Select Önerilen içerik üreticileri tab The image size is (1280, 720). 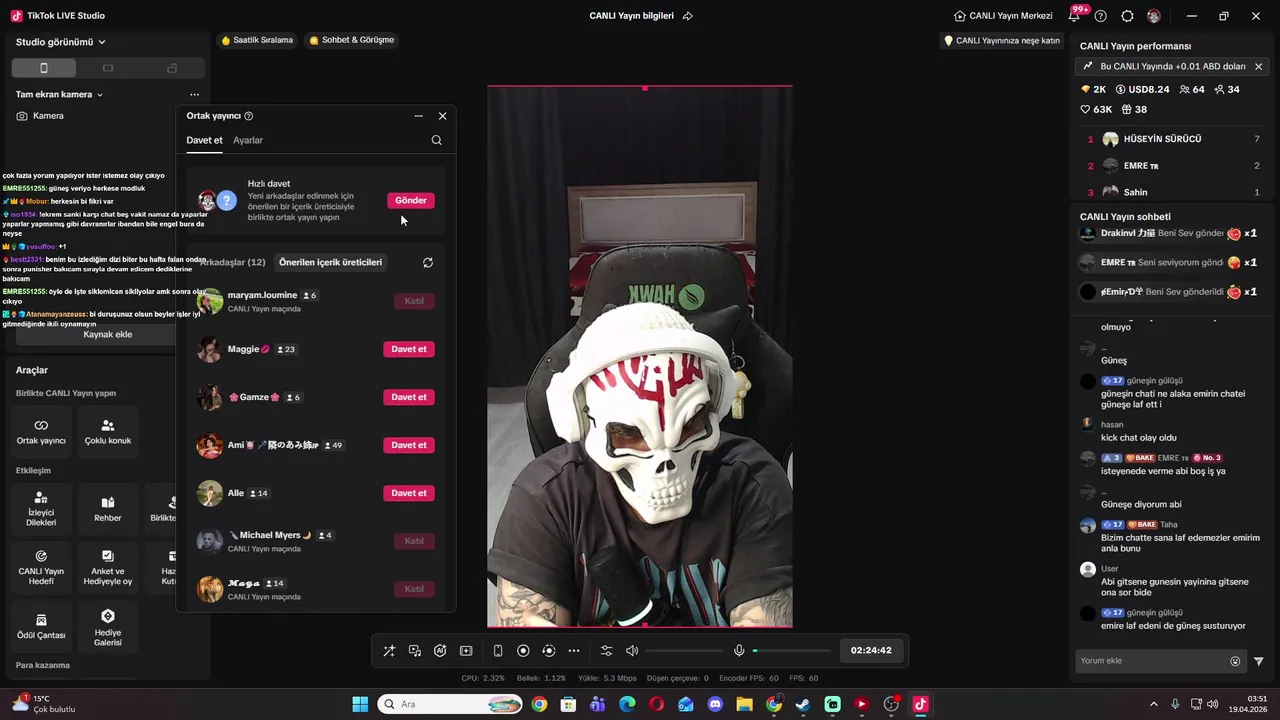[330, 262]
